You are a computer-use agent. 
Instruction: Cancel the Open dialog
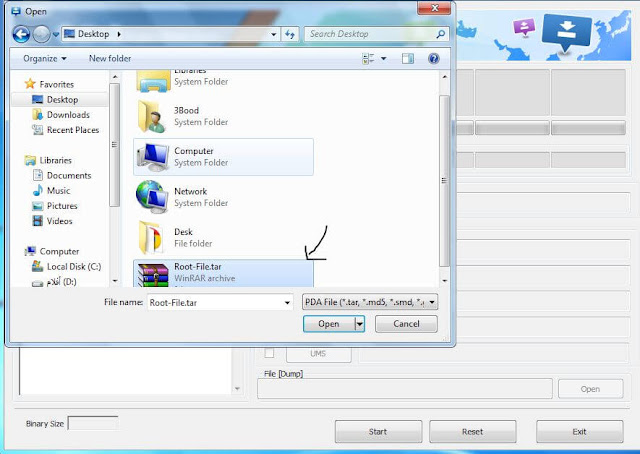point(406,324)
